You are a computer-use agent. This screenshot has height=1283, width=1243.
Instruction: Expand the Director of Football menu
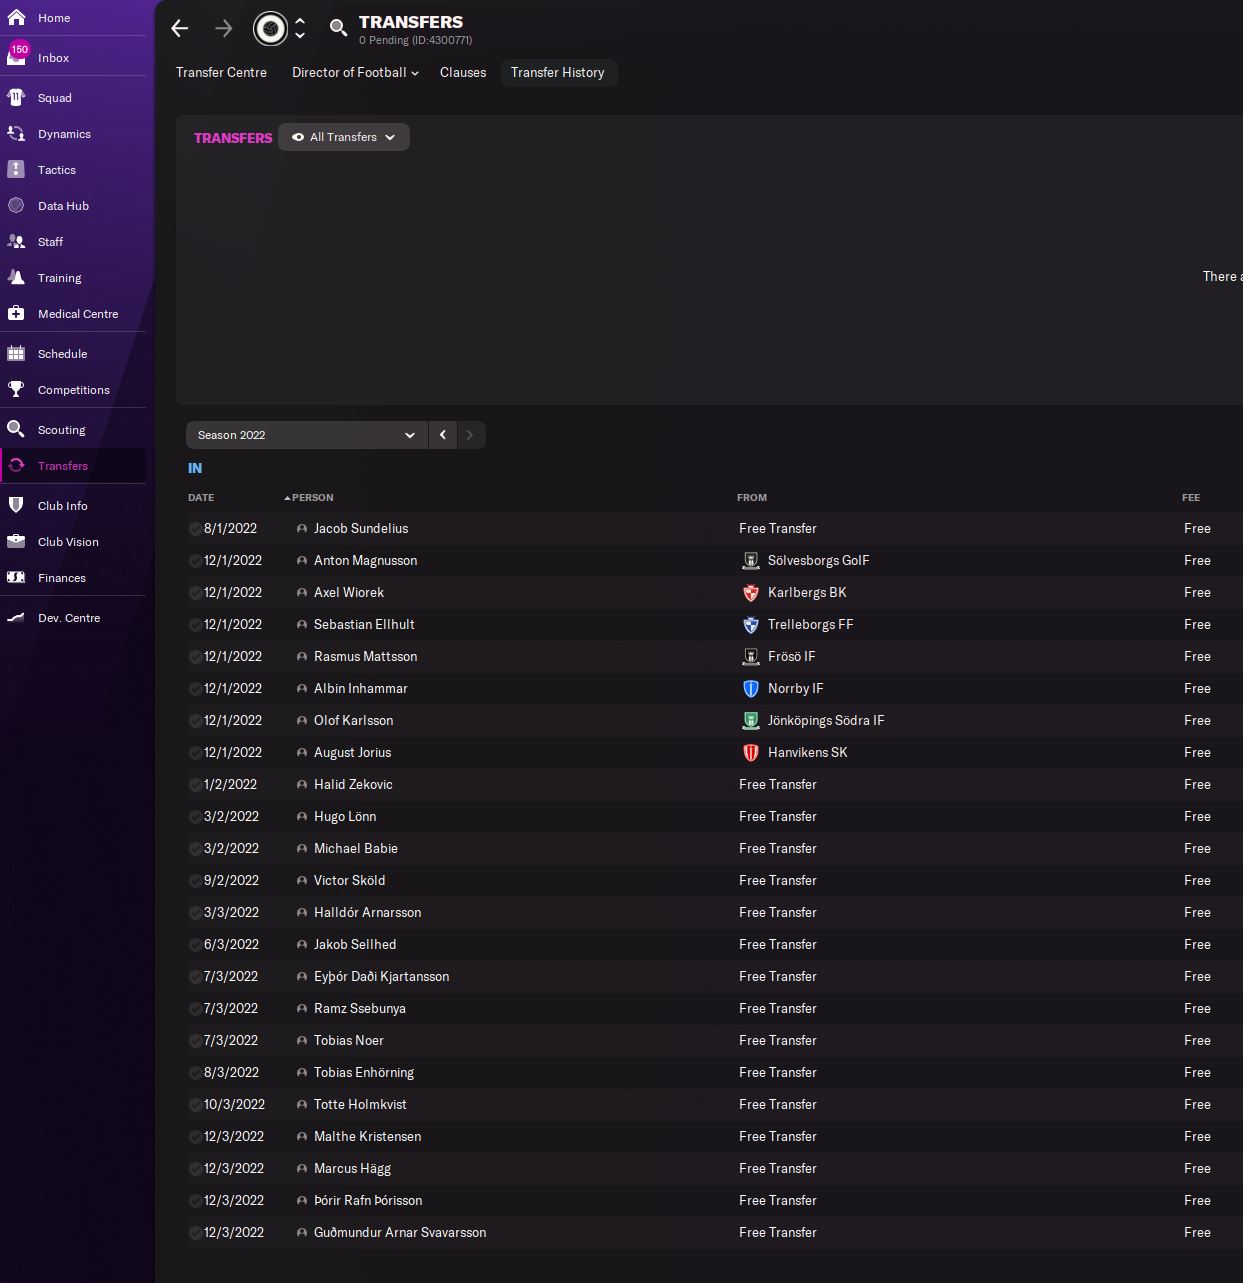point(355,73)
